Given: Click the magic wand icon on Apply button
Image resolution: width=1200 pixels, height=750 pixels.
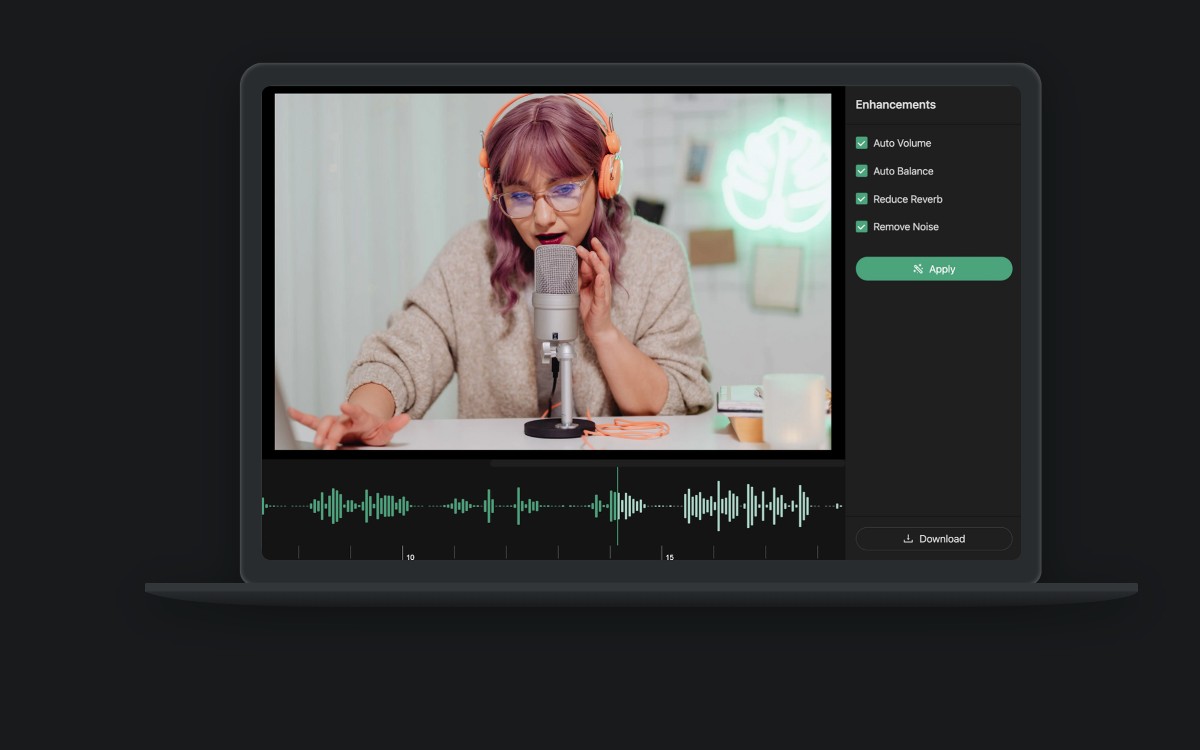Looking at the screenshot, I should point(917,268).
